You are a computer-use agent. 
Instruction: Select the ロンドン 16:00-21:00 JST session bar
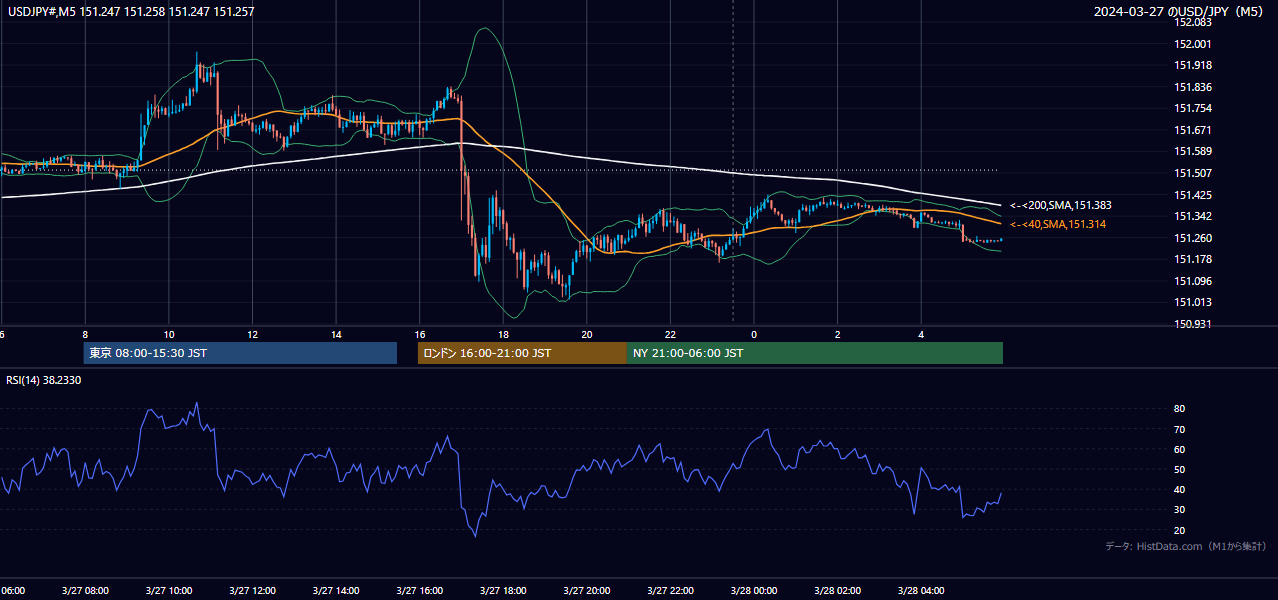pyautogui.click(x=522, y=353)
